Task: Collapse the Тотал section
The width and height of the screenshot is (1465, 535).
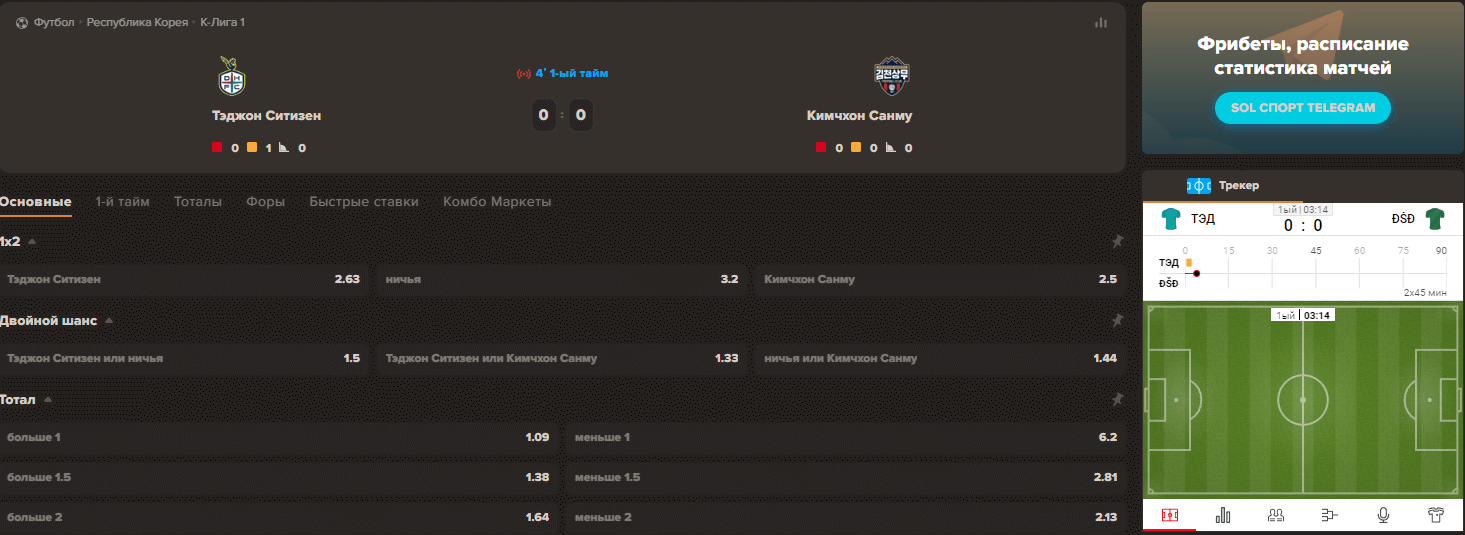Action: coord(48,400)
